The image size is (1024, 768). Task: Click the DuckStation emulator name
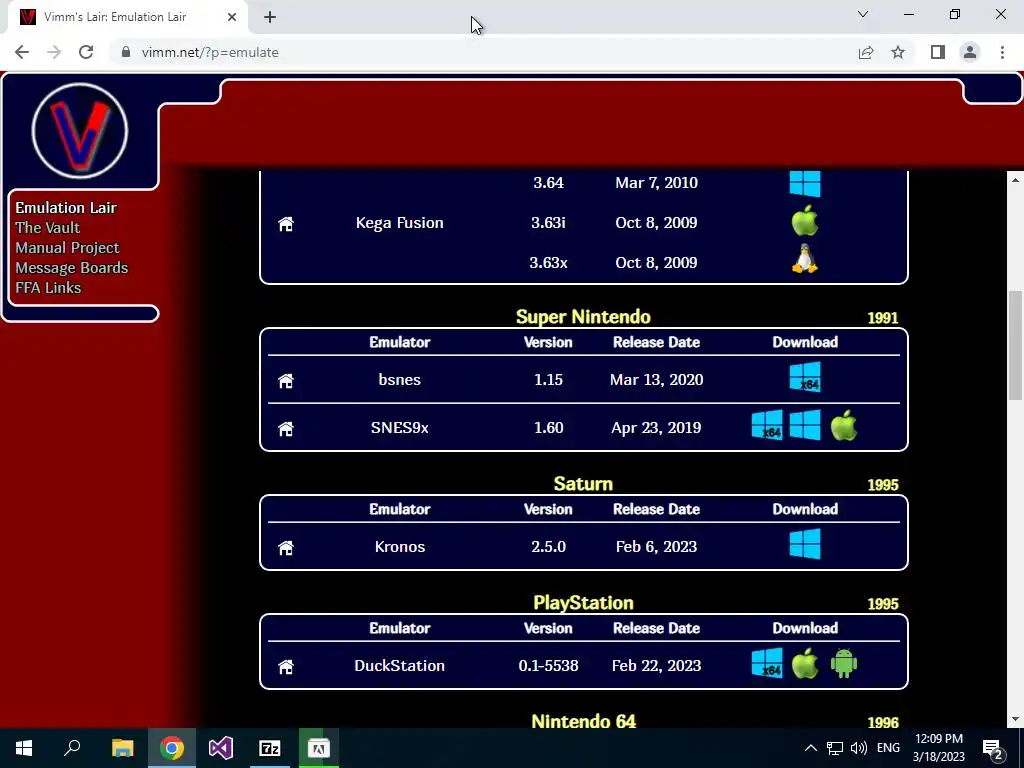(400, 665)
